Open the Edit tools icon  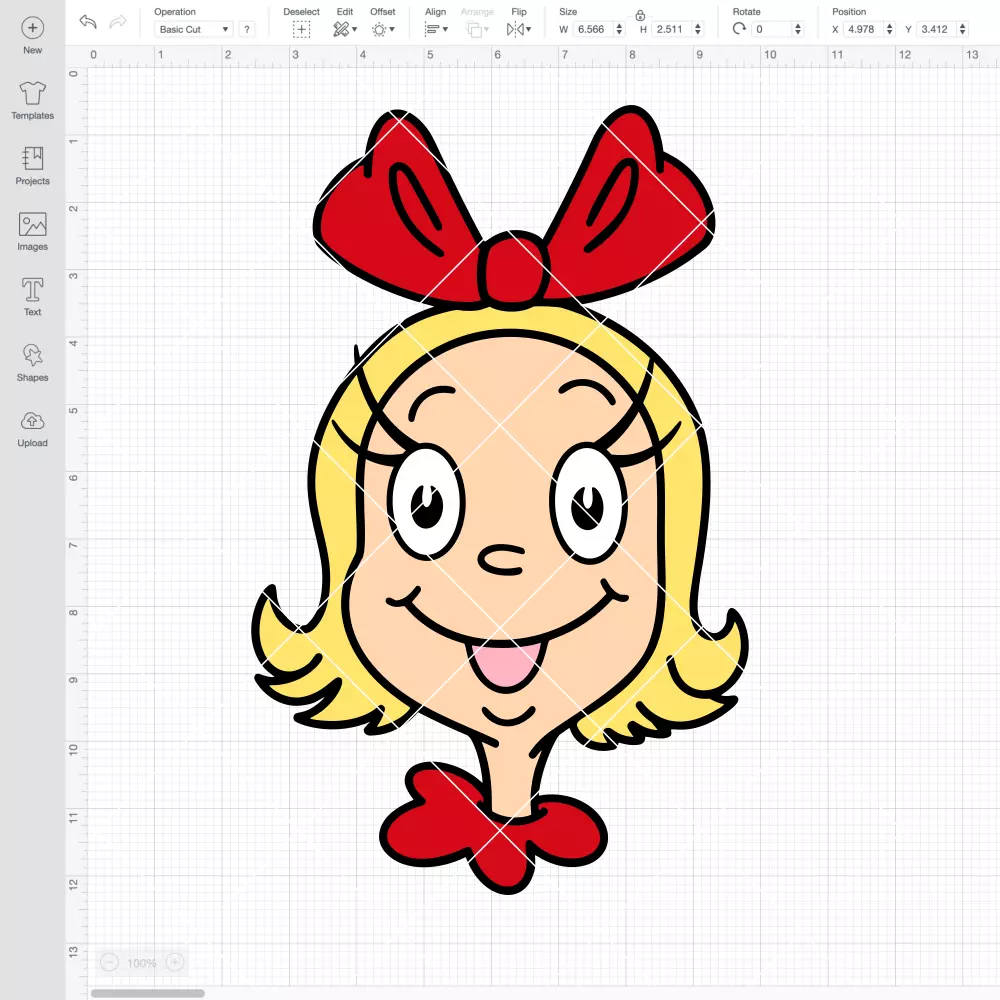pos(341,29)
